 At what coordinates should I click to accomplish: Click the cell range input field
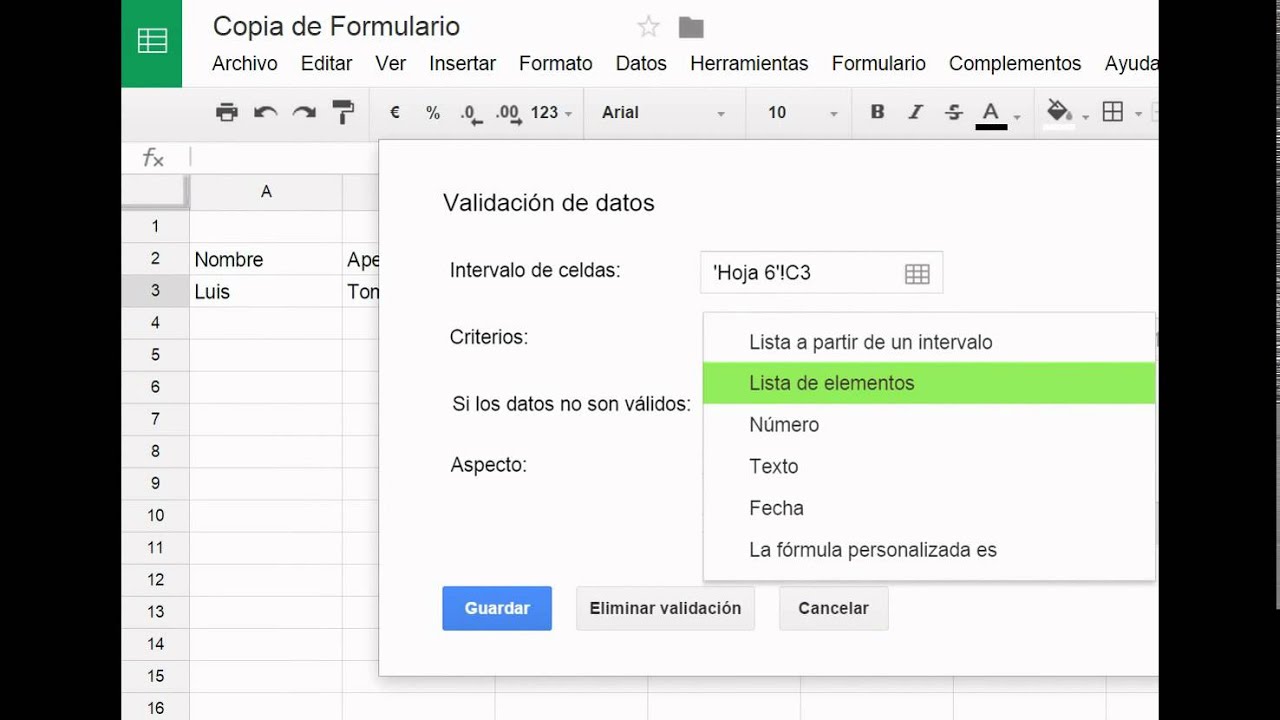(x=800, y=273)
